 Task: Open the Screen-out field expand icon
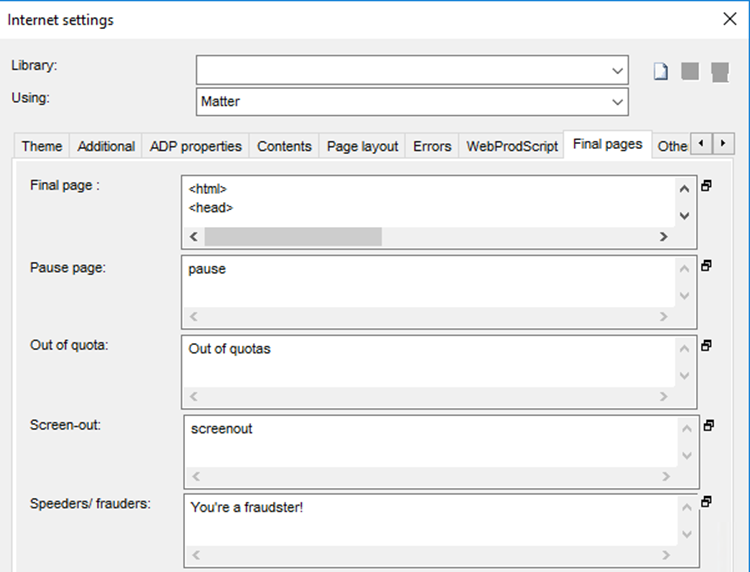707,425
